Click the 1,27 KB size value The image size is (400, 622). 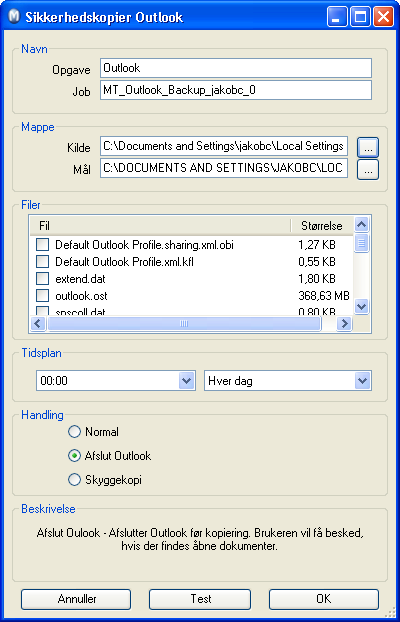tap(317, 245)
